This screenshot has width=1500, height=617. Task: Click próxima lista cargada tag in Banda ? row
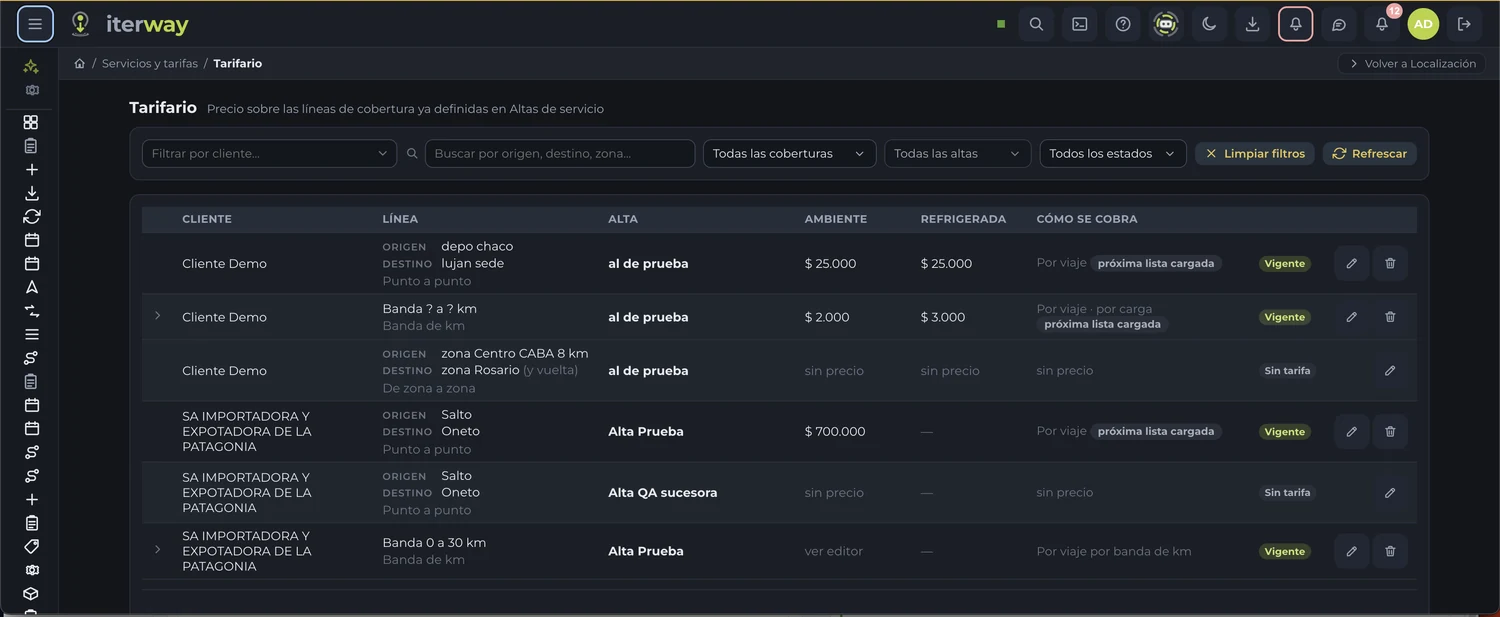click(x=1102, y=325)
